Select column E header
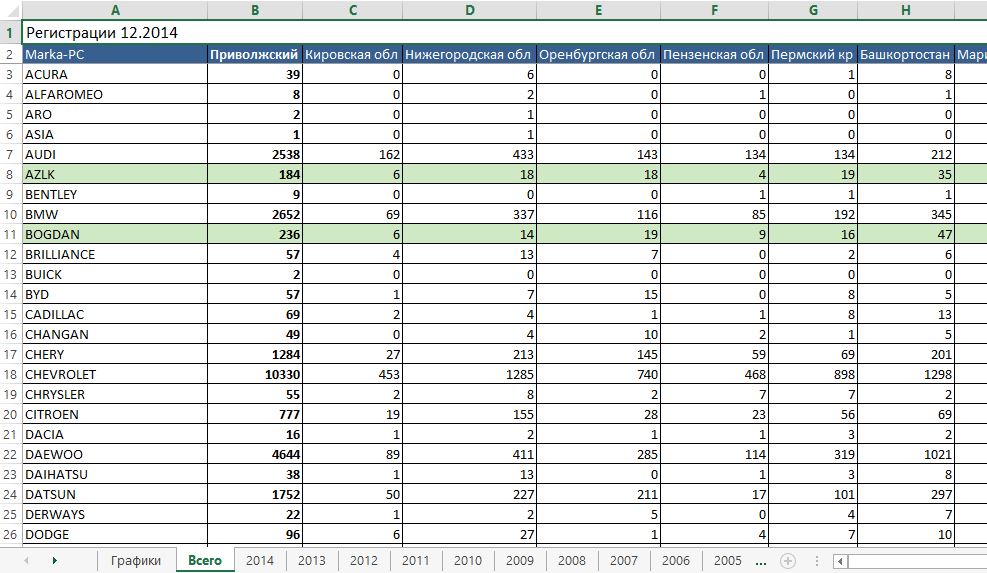The height and width of the screenshot is (573, 987). pos(598,10)
